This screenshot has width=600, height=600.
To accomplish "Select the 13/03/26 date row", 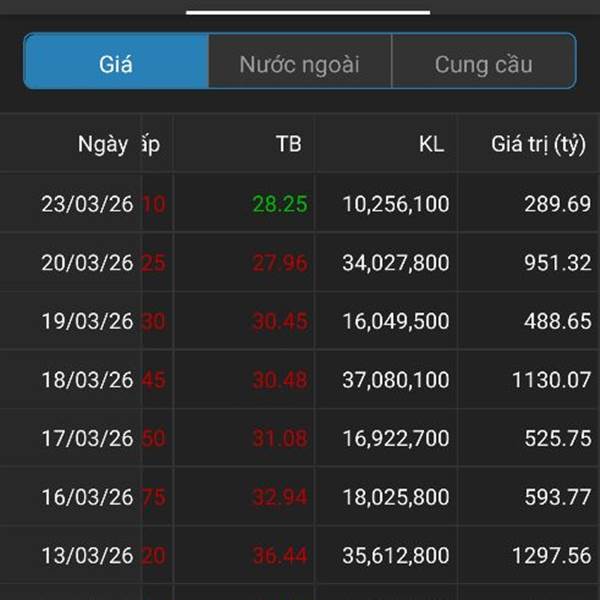I will (x=87, y=555).
